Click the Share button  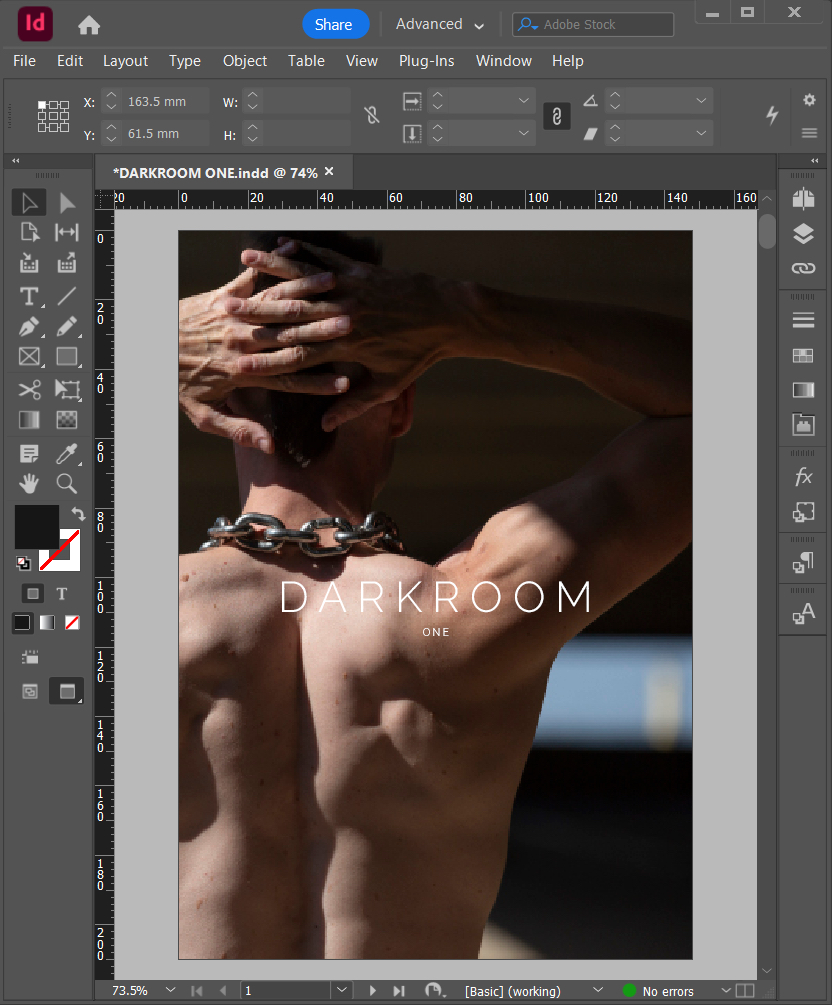coord(335,25)
